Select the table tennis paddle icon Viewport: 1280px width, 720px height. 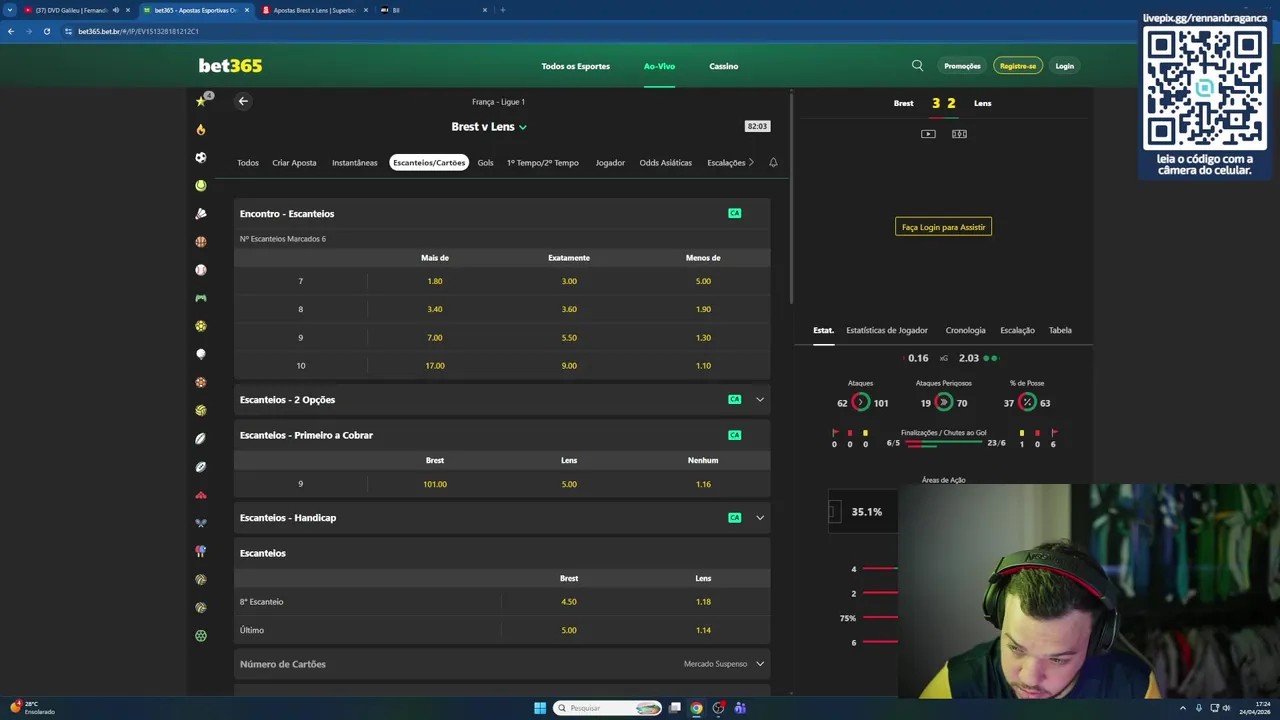(201, 551)
